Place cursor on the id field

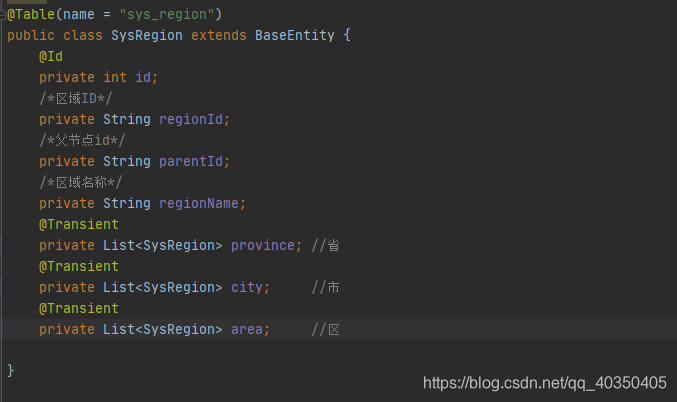(x=143, y=77)
